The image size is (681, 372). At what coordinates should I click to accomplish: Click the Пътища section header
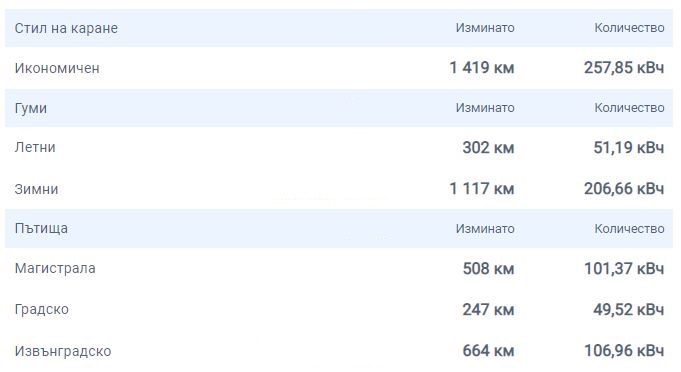tap(339, 229)
